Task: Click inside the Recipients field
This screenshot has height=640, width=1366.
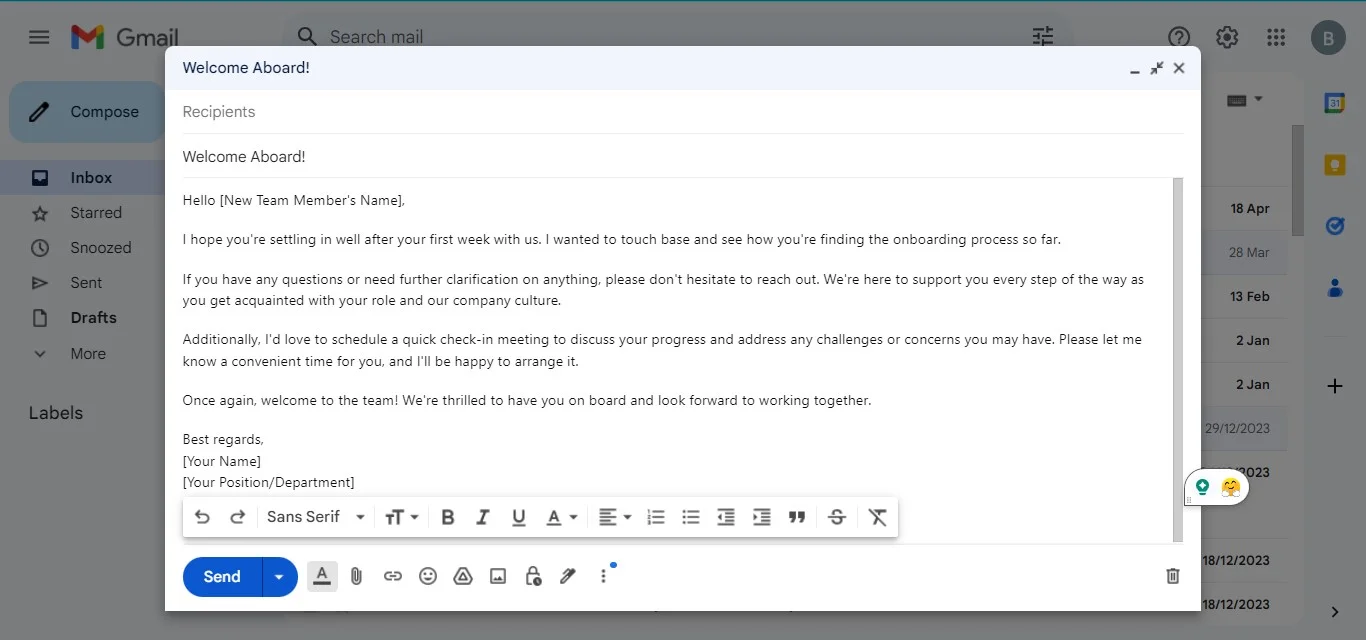Action: click(x=400, y=111)
